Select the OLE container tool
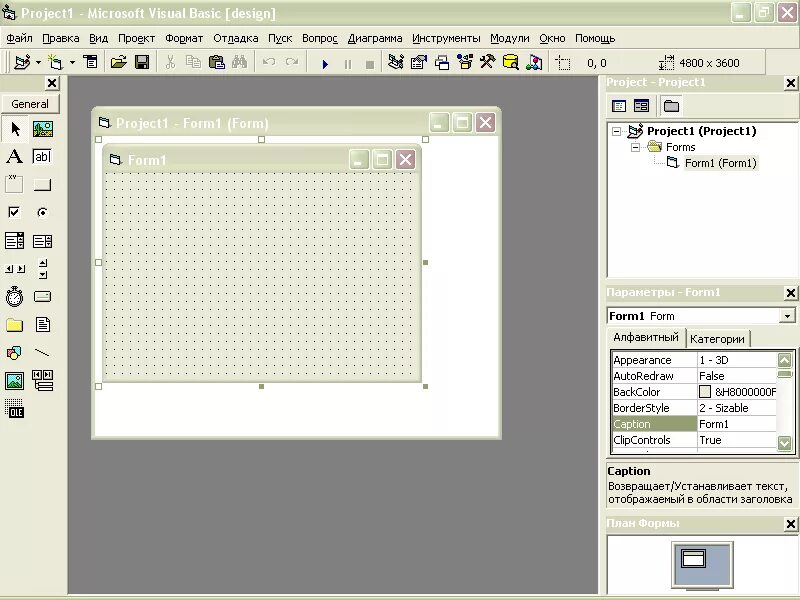The height and width of the screenshot is (600, 800). coord(15,409)
